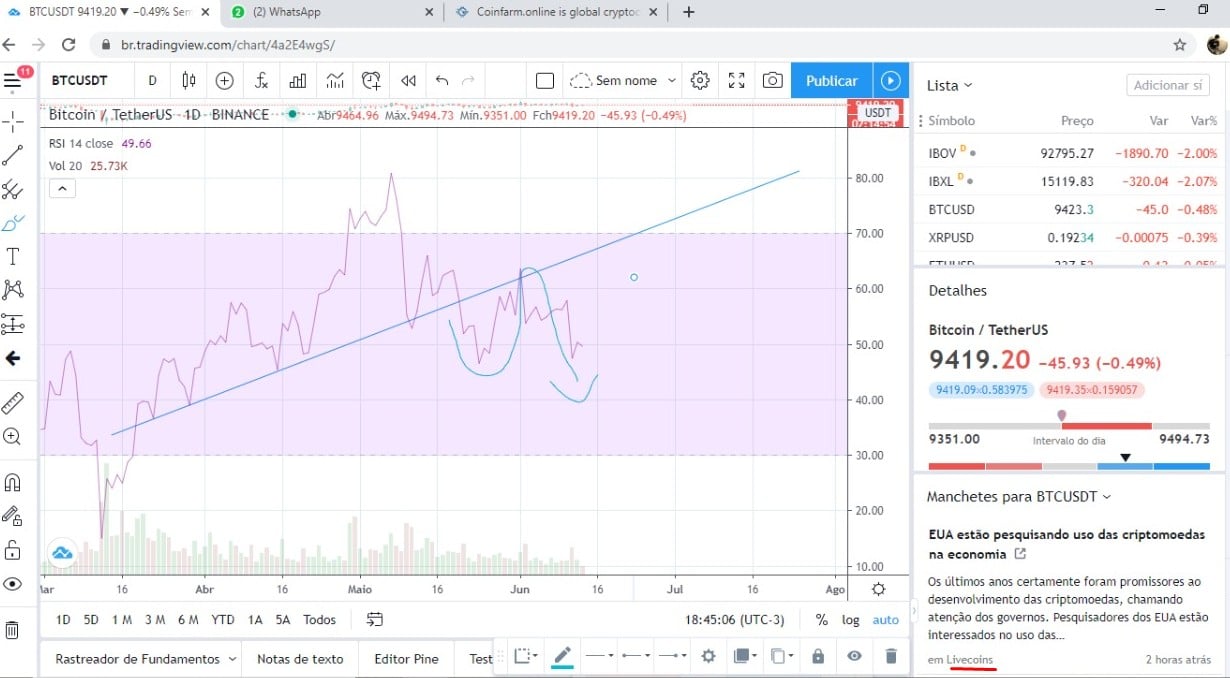The image size is (1230, 678).
Task: Toggle stay in drawing mode
Action: pos(13,516)
